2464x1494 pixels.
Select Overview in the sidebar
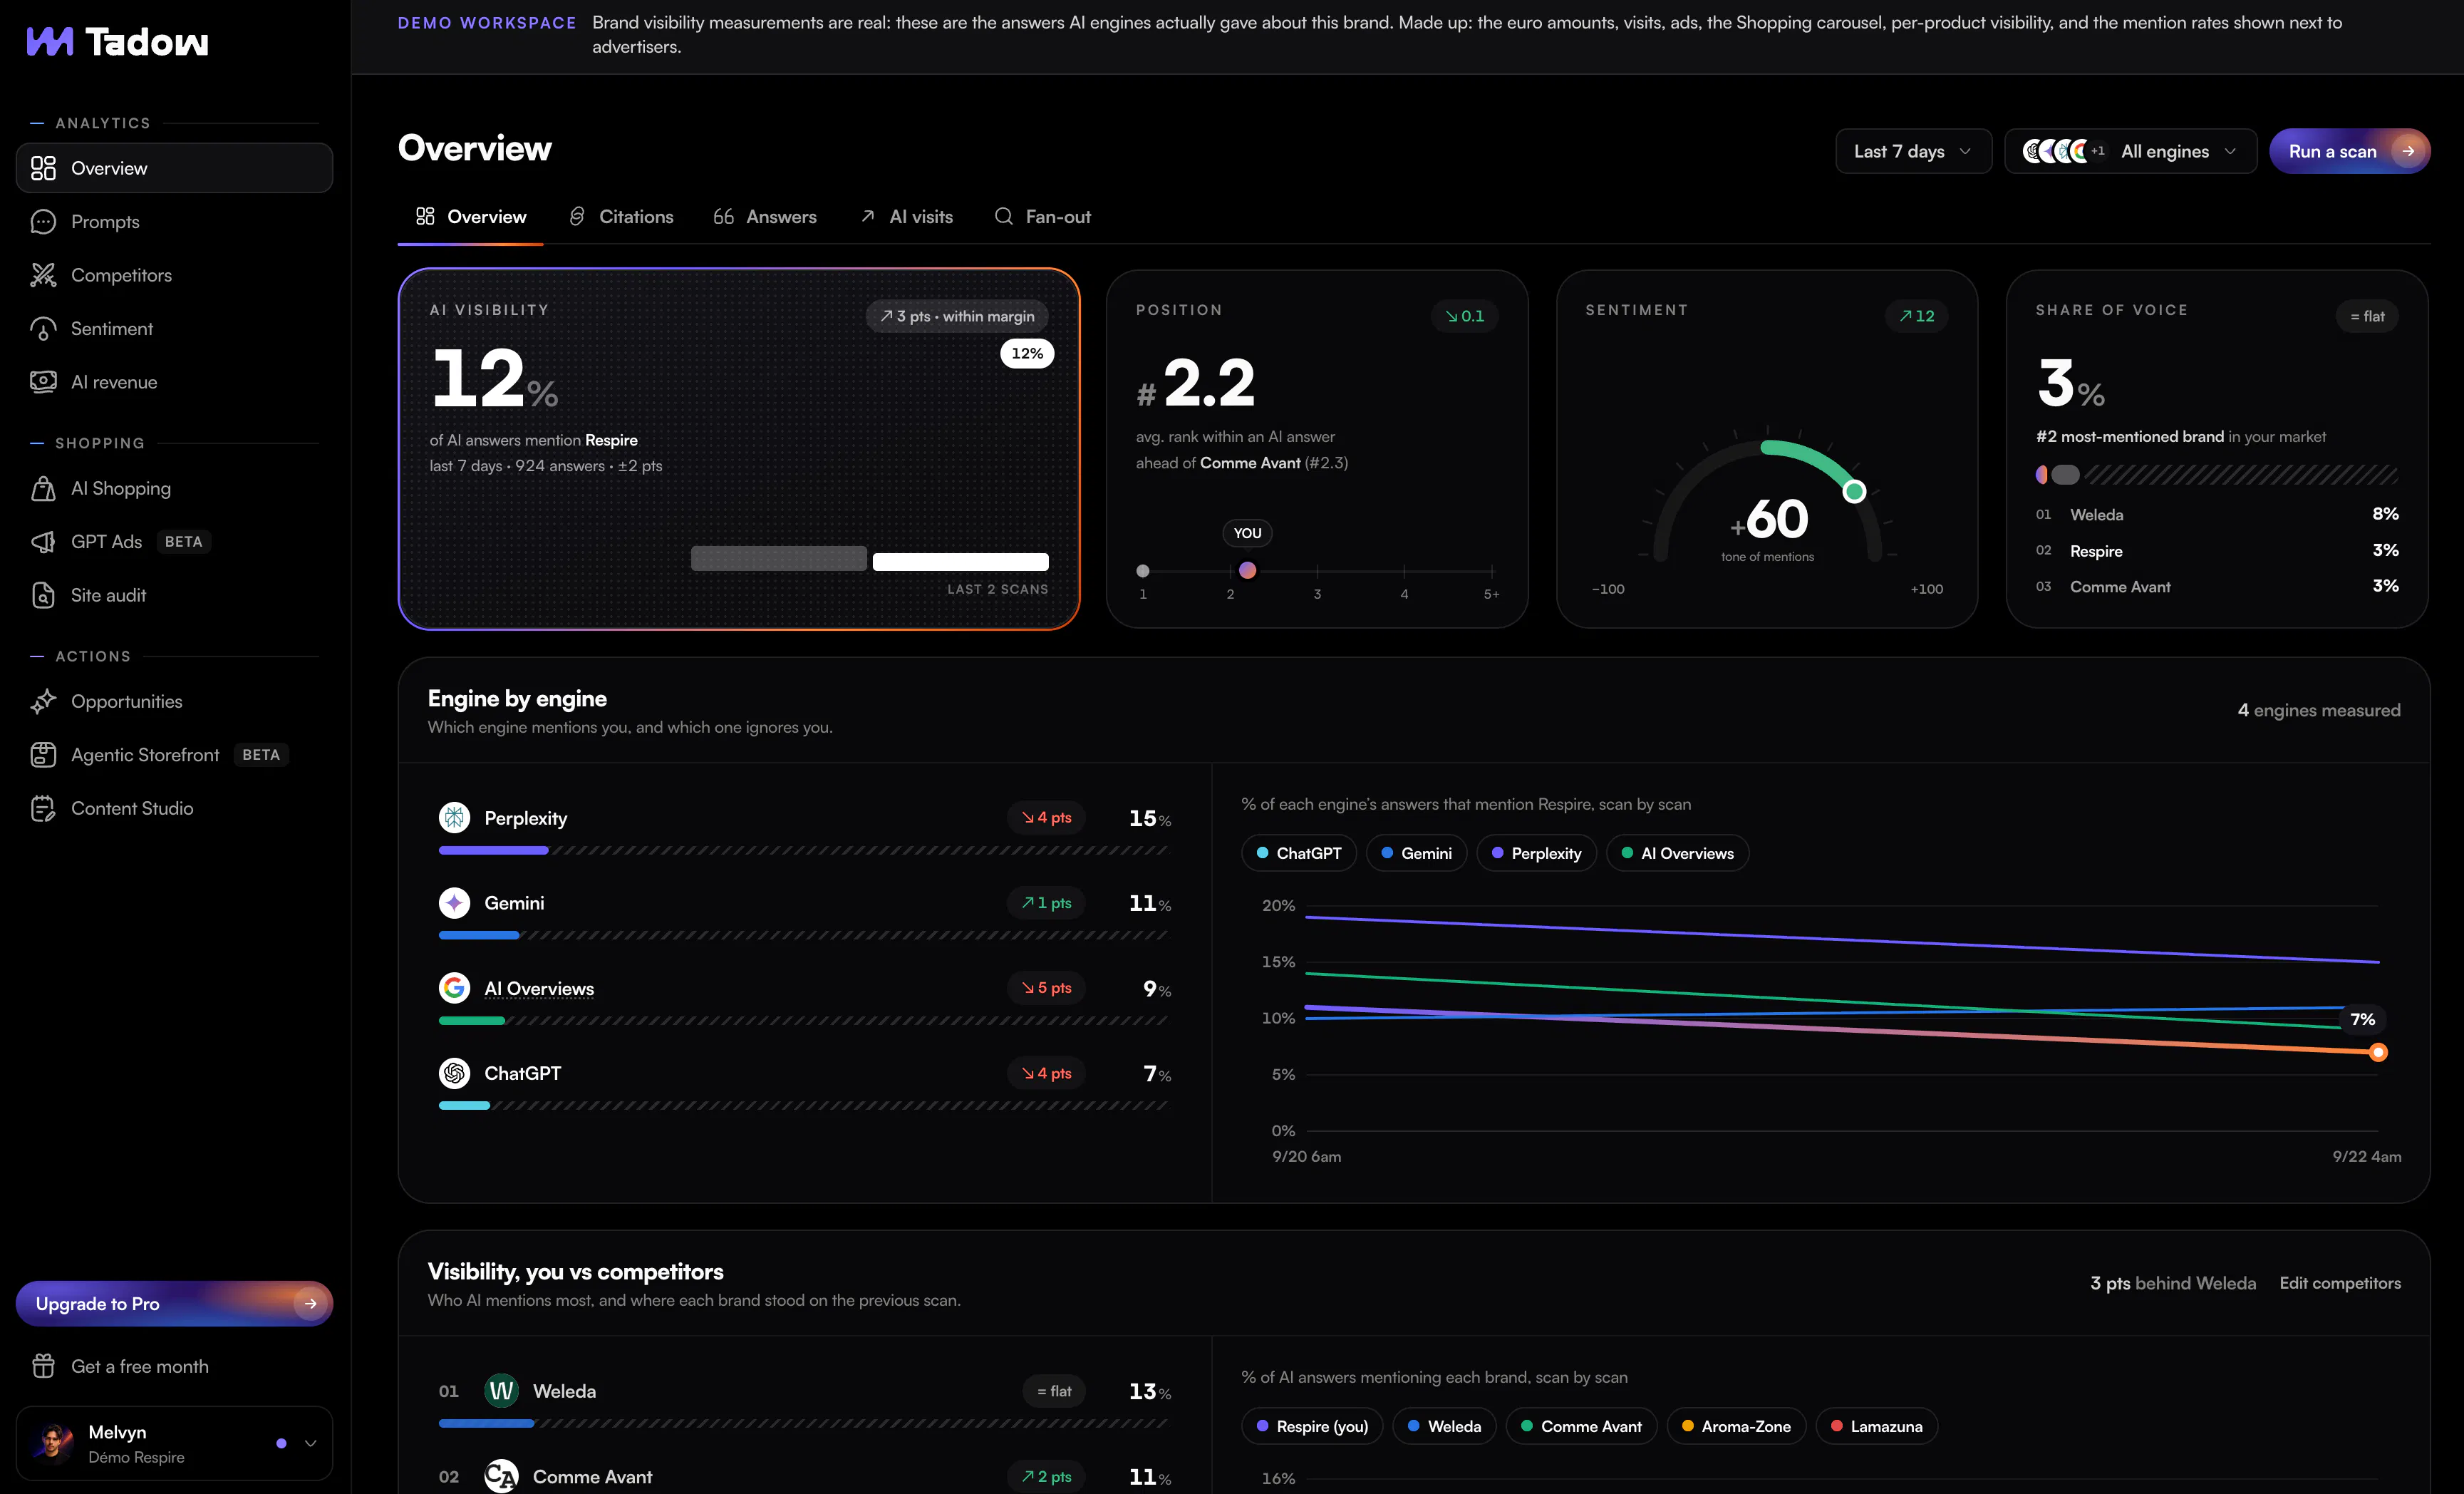[174, 168]
